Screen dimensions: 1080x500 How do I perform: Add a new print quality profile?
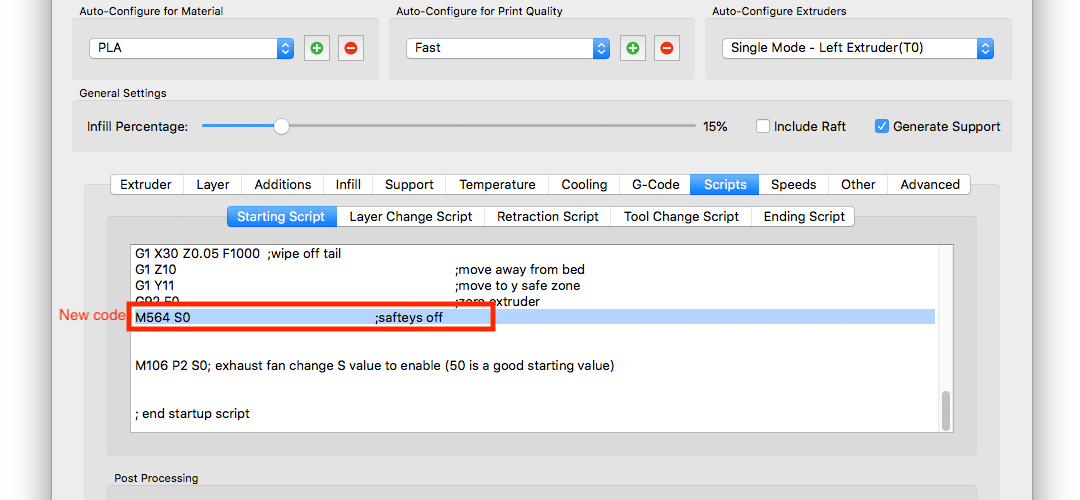point(633,48)
